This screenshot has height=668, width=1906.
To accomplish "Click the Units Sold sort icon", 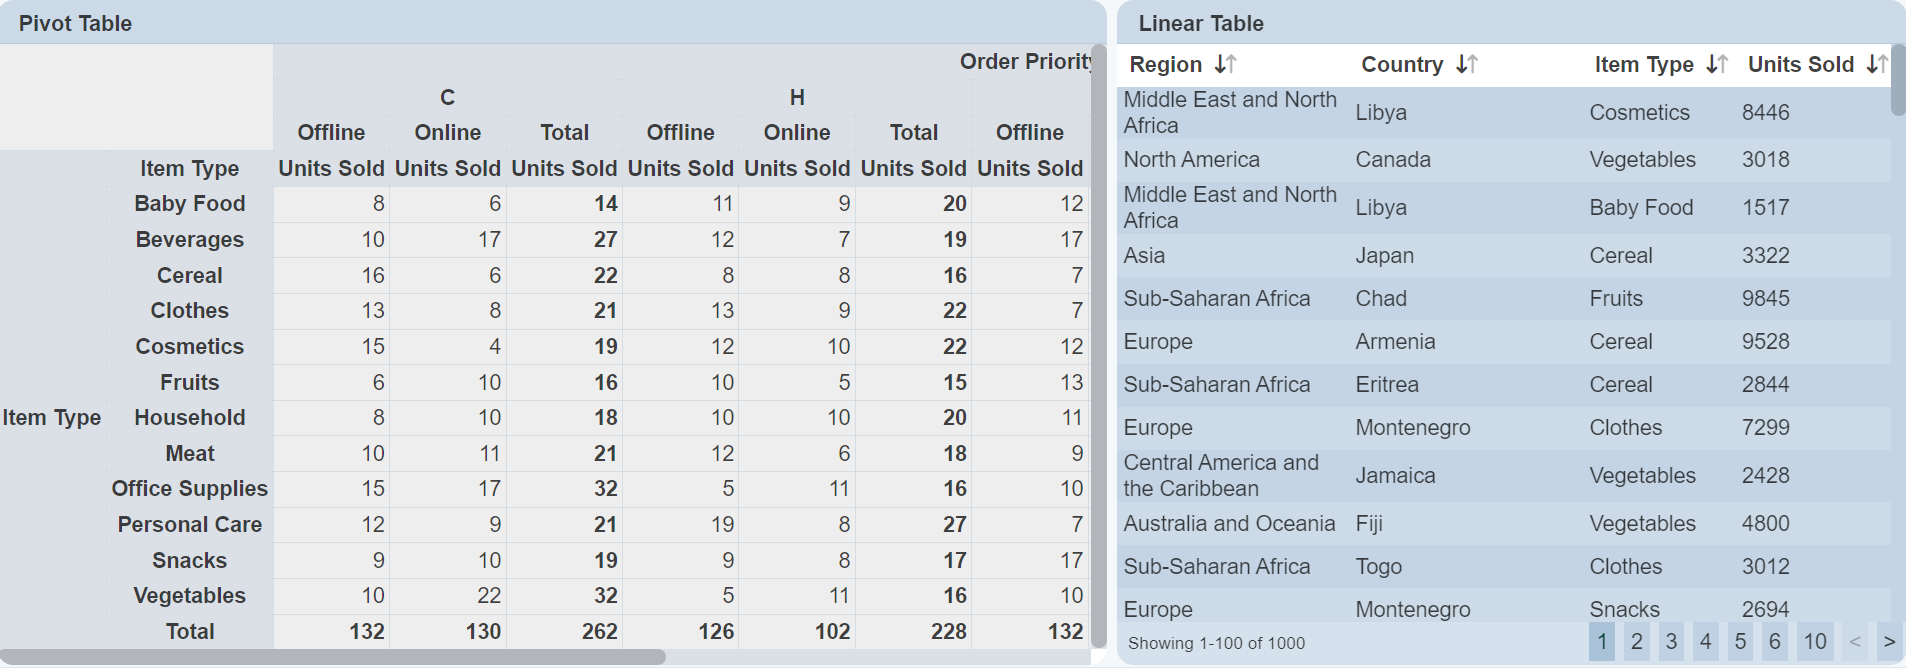I will (x=1876, y=65).
